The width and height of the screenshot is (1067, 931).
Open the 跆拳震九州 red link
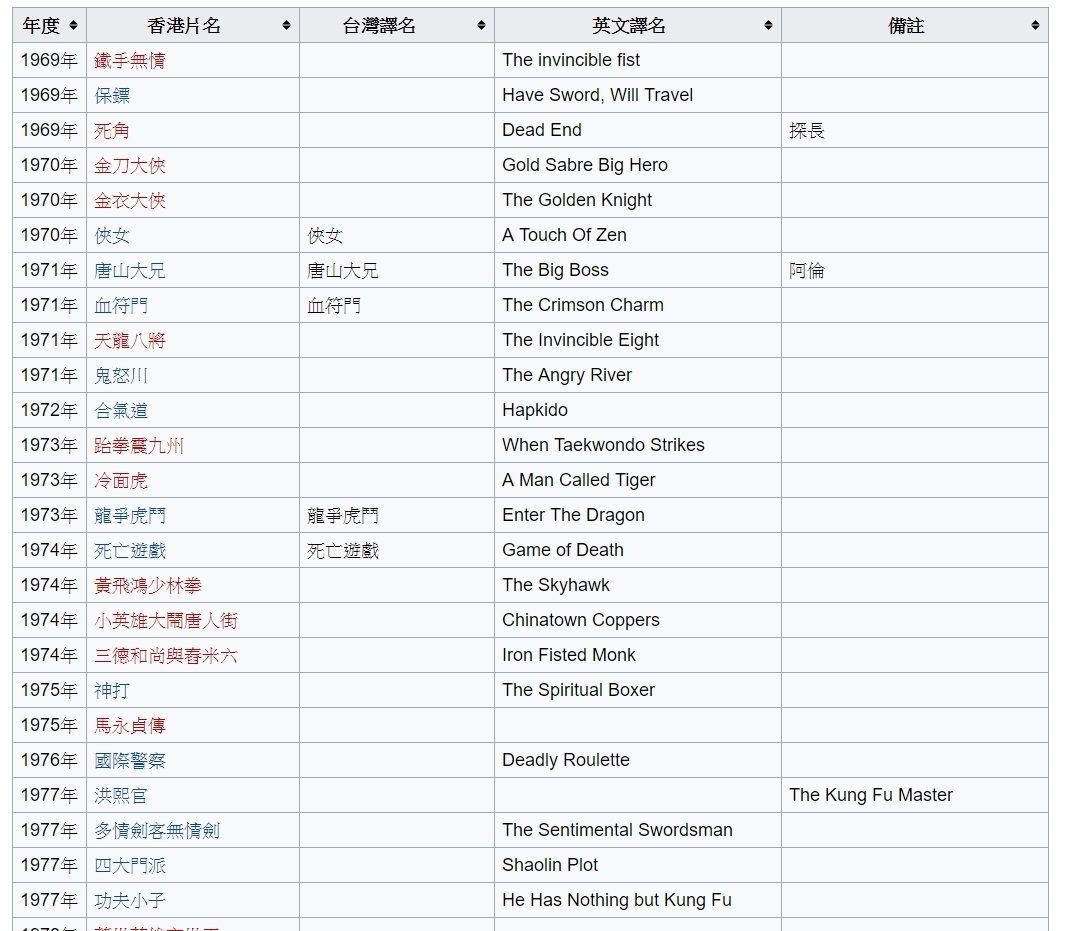[139, 446]
